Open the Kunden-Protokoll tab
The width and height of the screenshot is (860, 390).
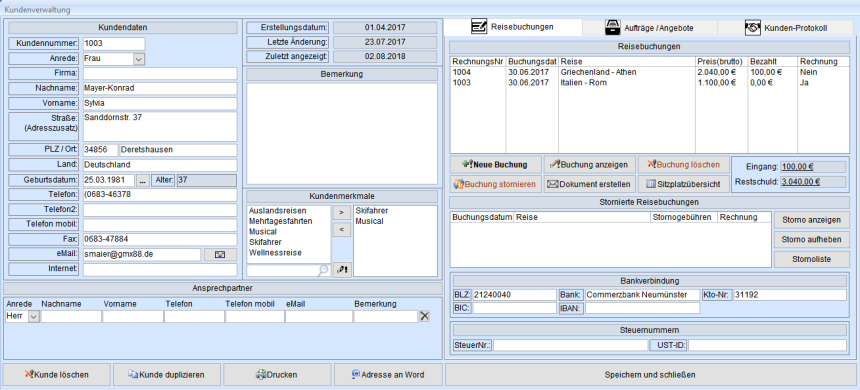[x=786, y=27]
